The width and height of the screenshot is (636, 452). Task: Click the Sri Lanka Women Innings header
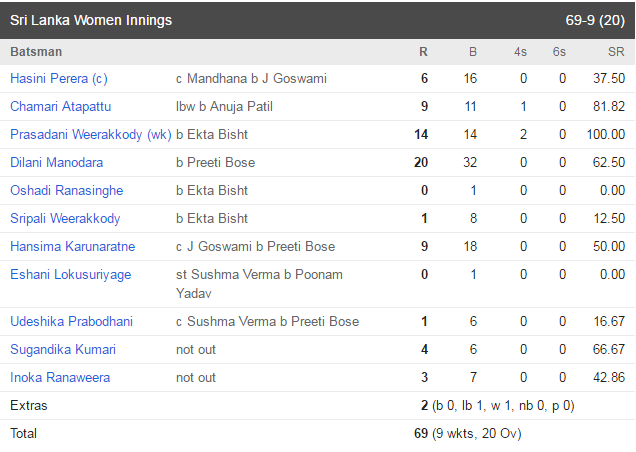(91, 20)
